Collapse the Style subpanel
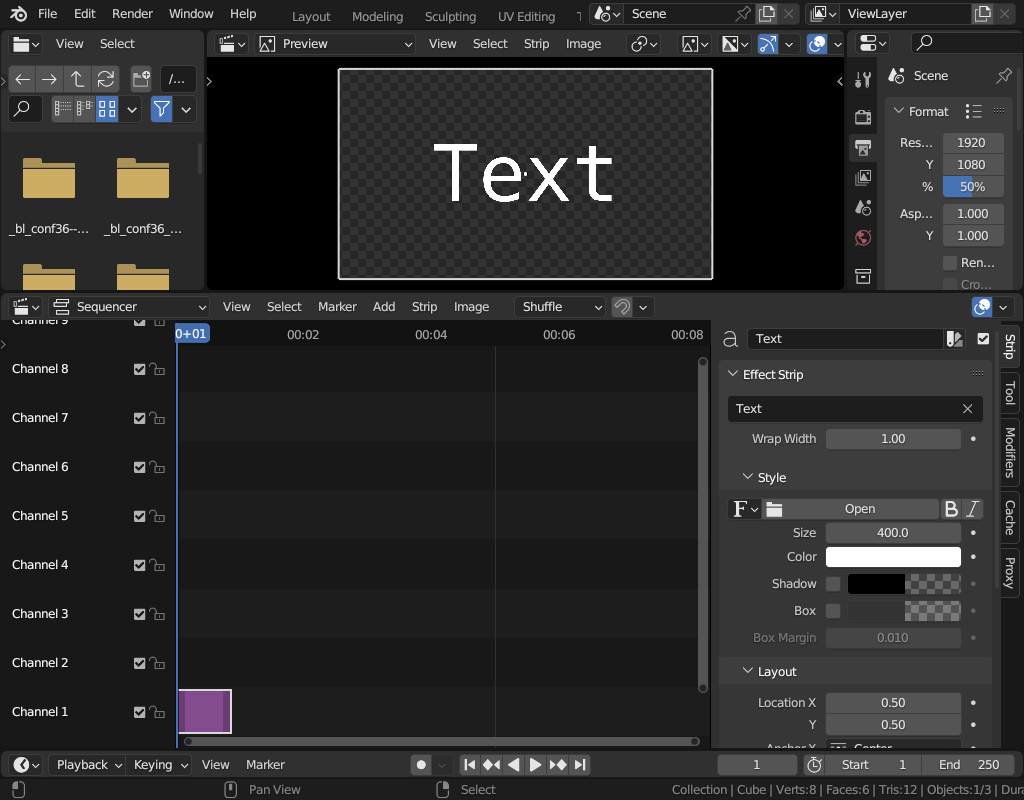 [x=748, y=477]
